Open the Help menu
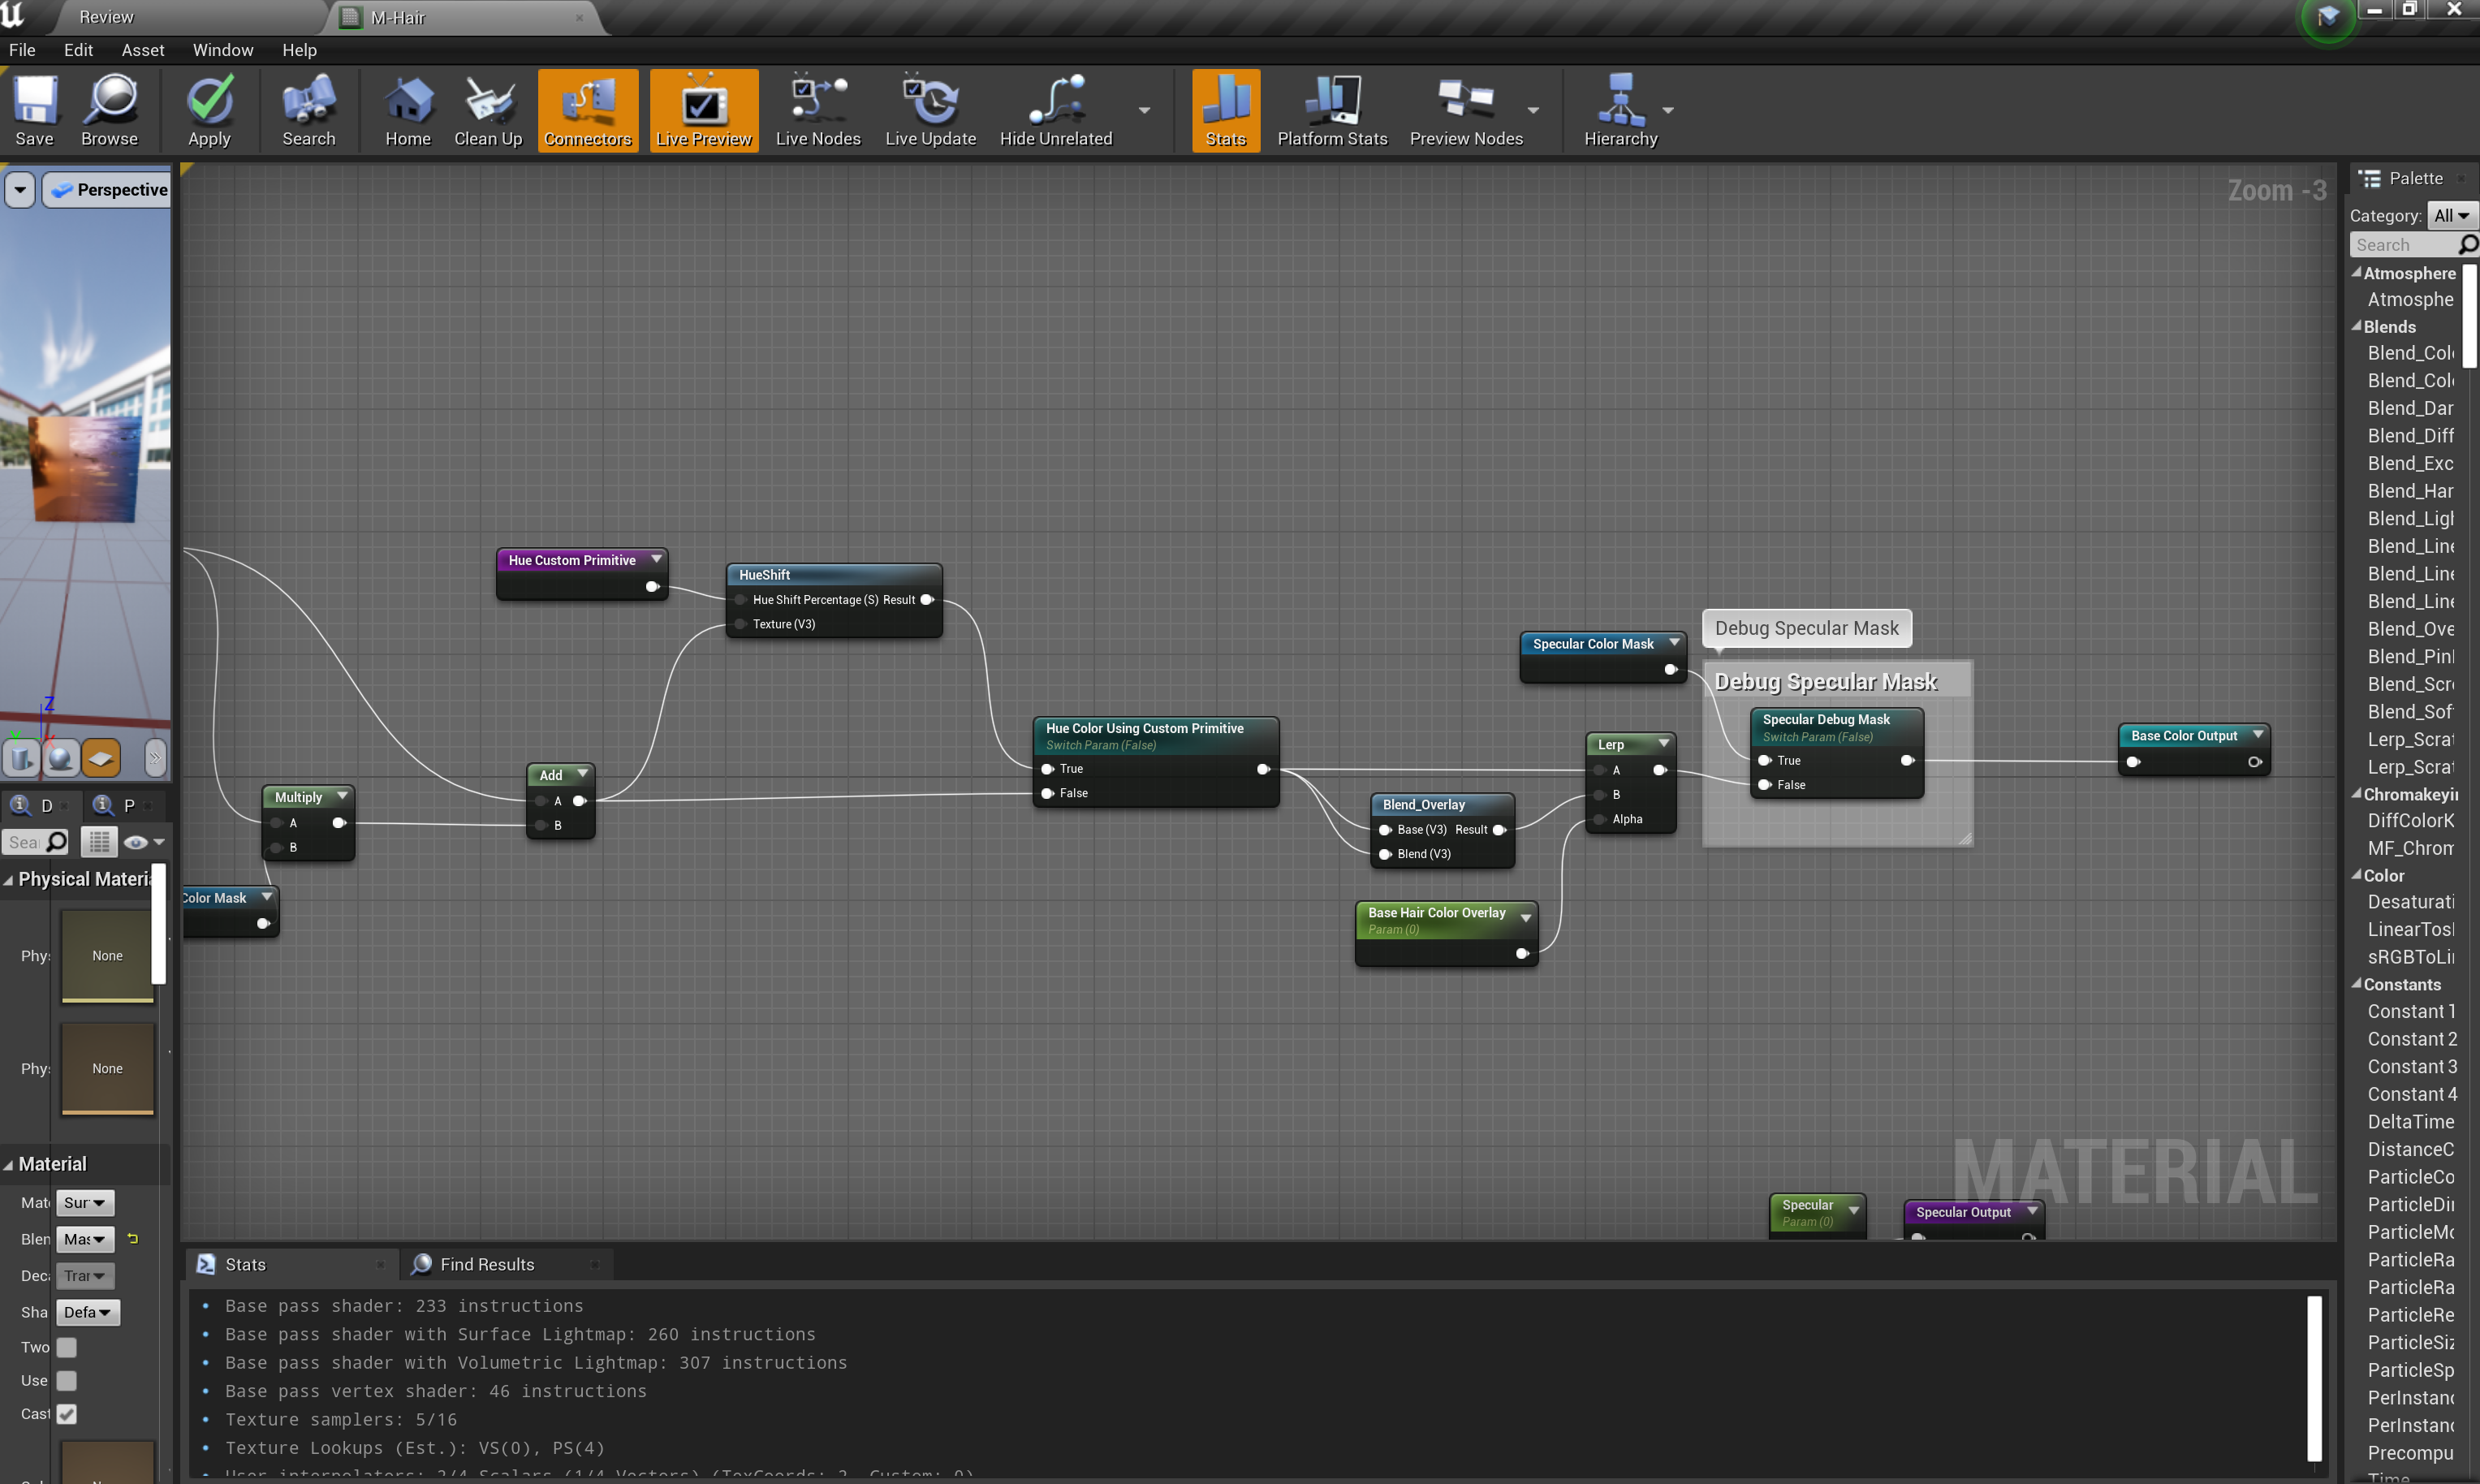Image resolution: width=2480 pixels, height=1484 pixels. coord(299,50)
